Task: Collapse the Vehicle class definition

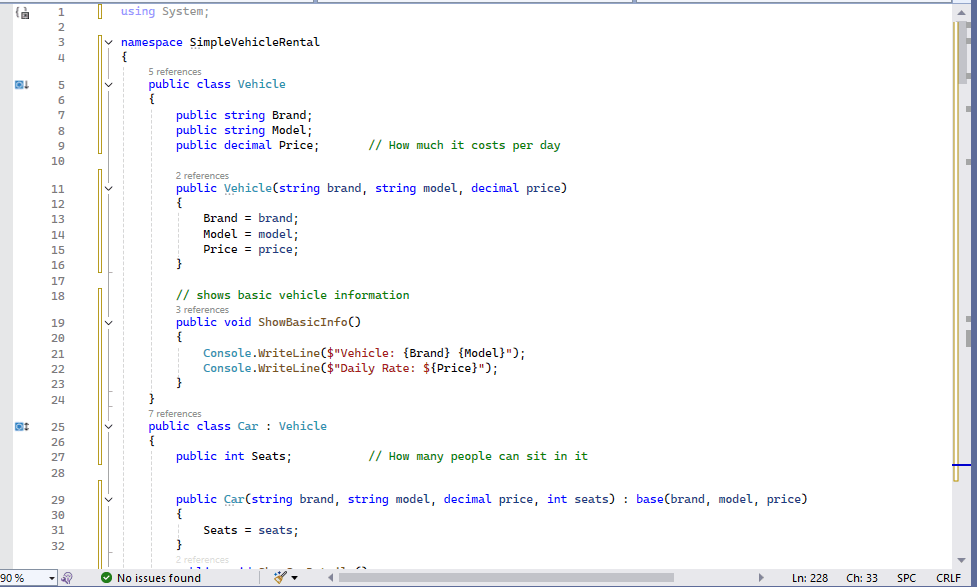Action: pos(109,85)
